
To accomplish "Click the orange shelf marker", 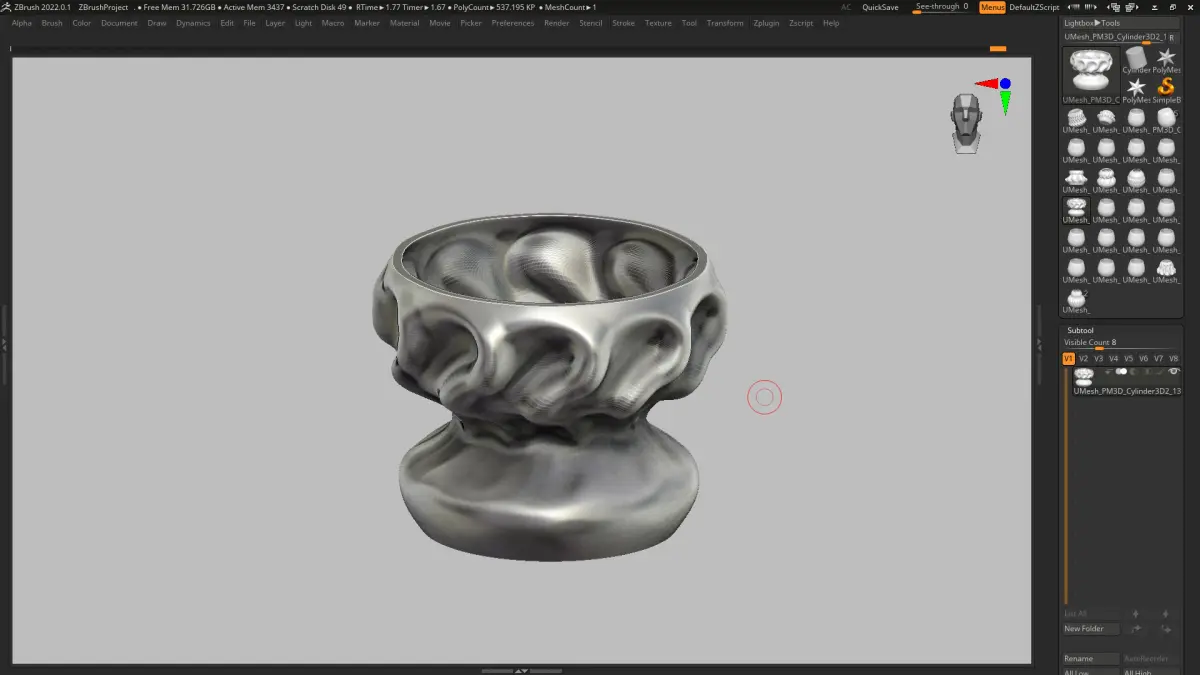I will coord(997,48).
